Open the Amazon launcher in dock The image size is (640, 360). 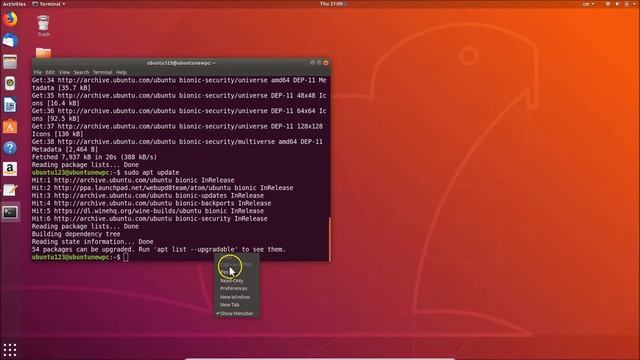[10, 169]
